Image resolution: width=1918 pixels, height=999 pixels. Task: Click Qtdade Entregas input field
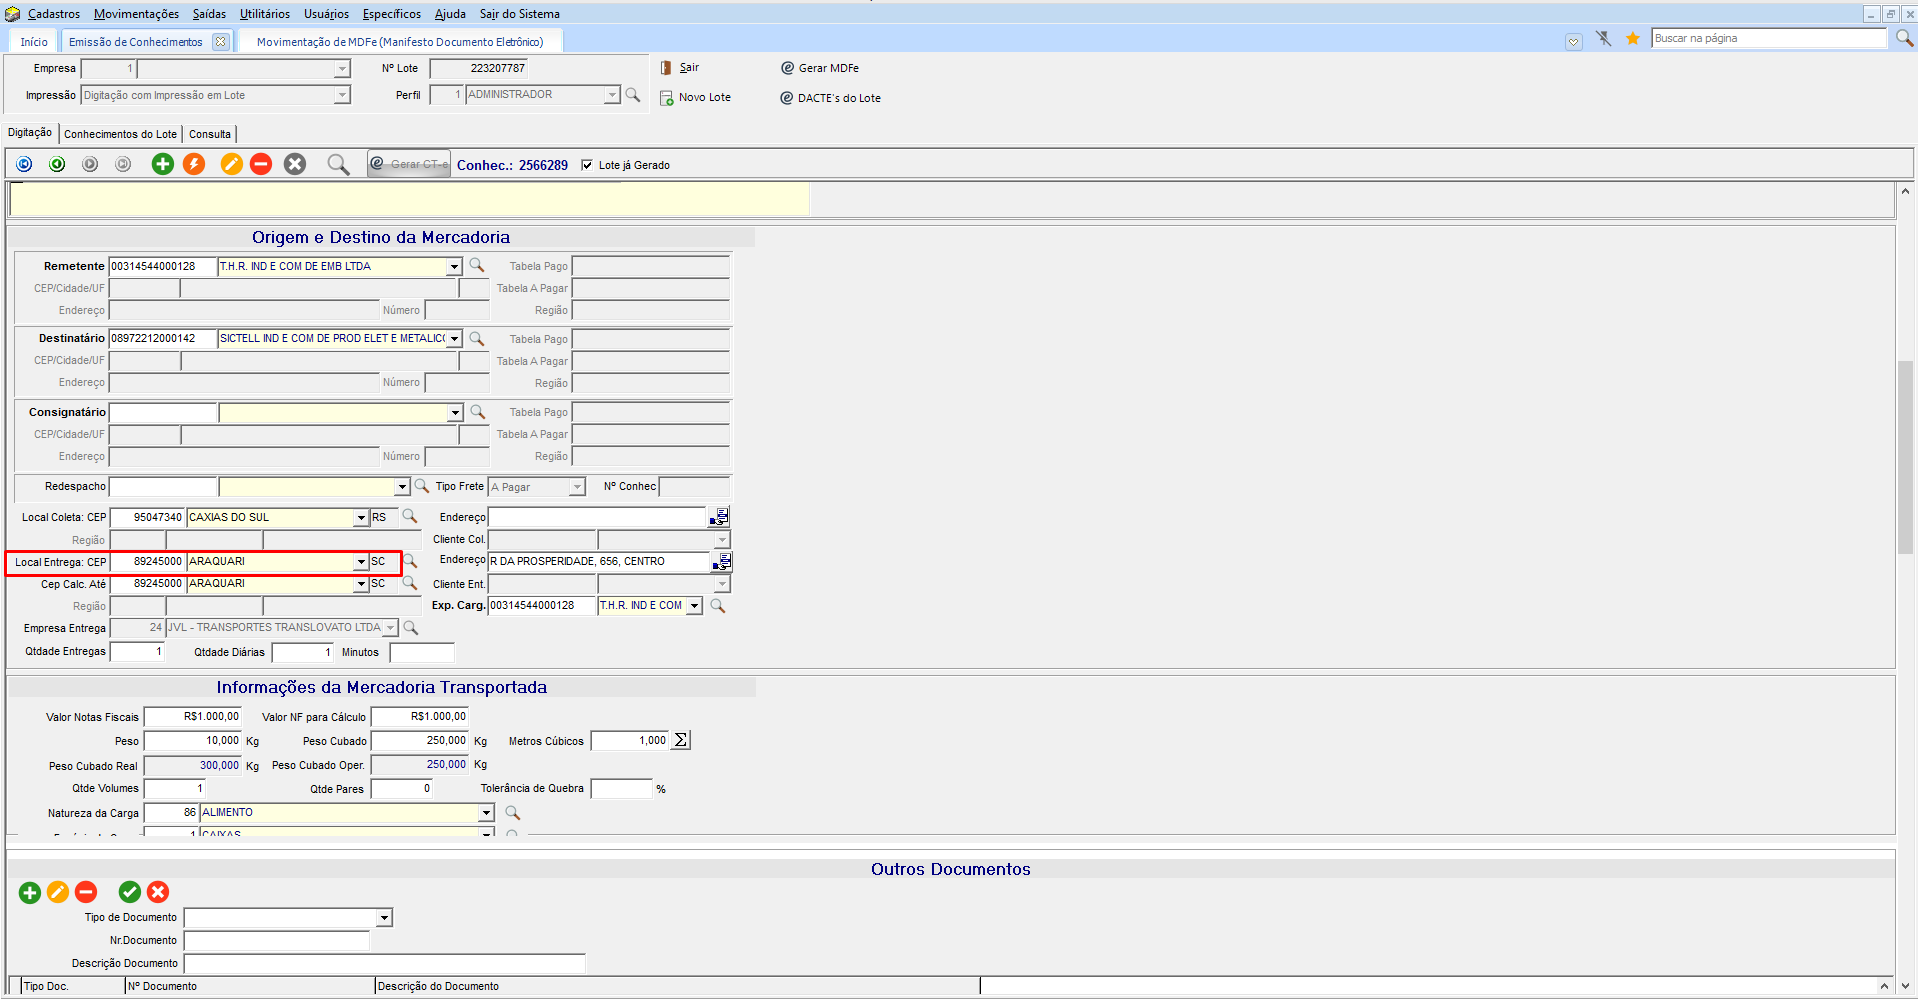tap(137, 652)
